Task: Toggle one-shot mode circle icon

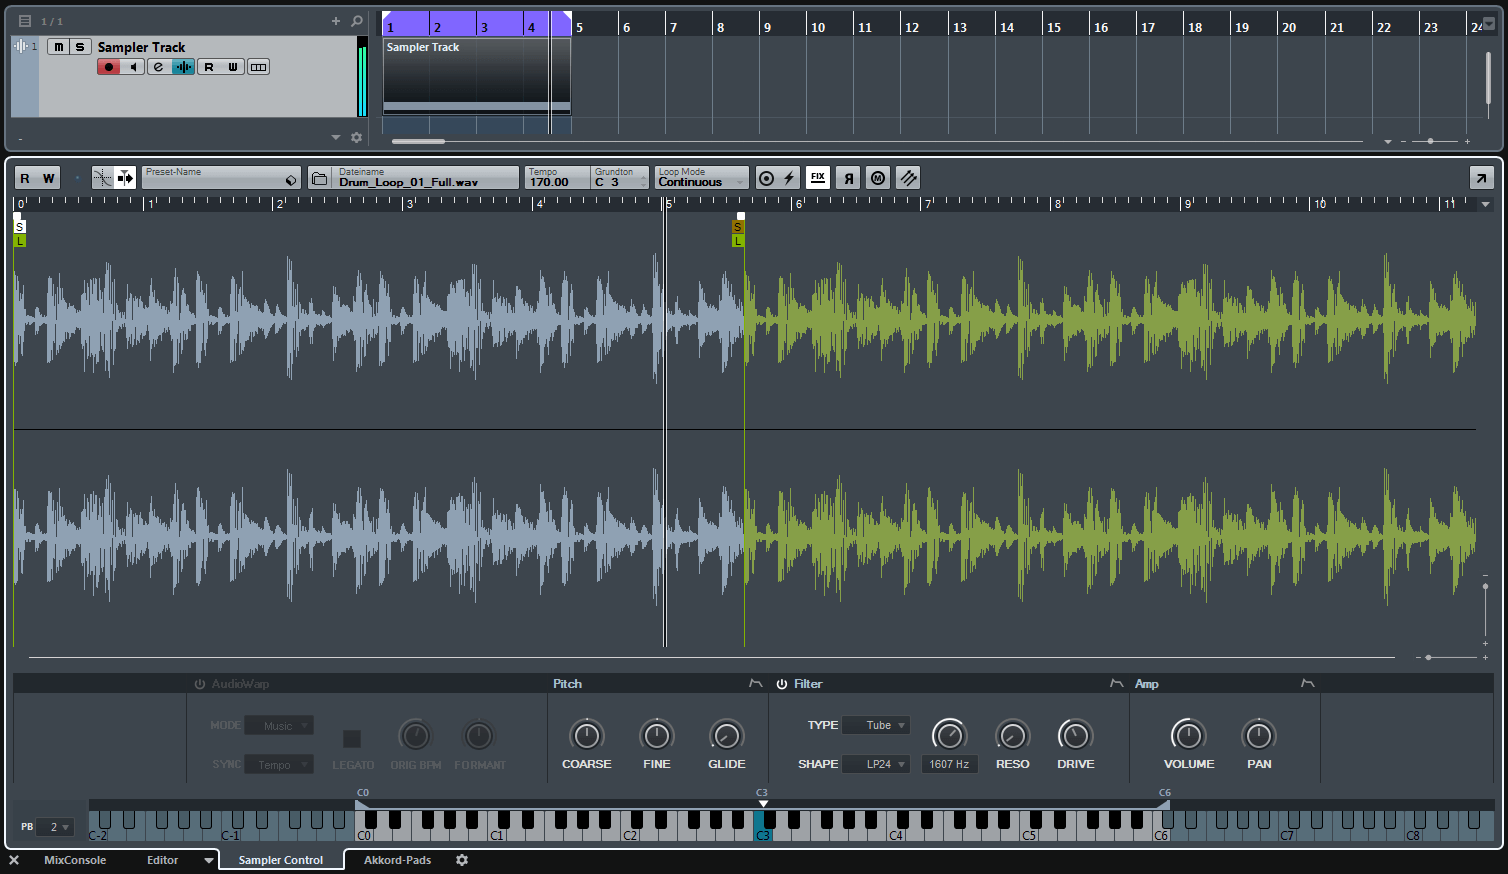Action: [767, 178]
